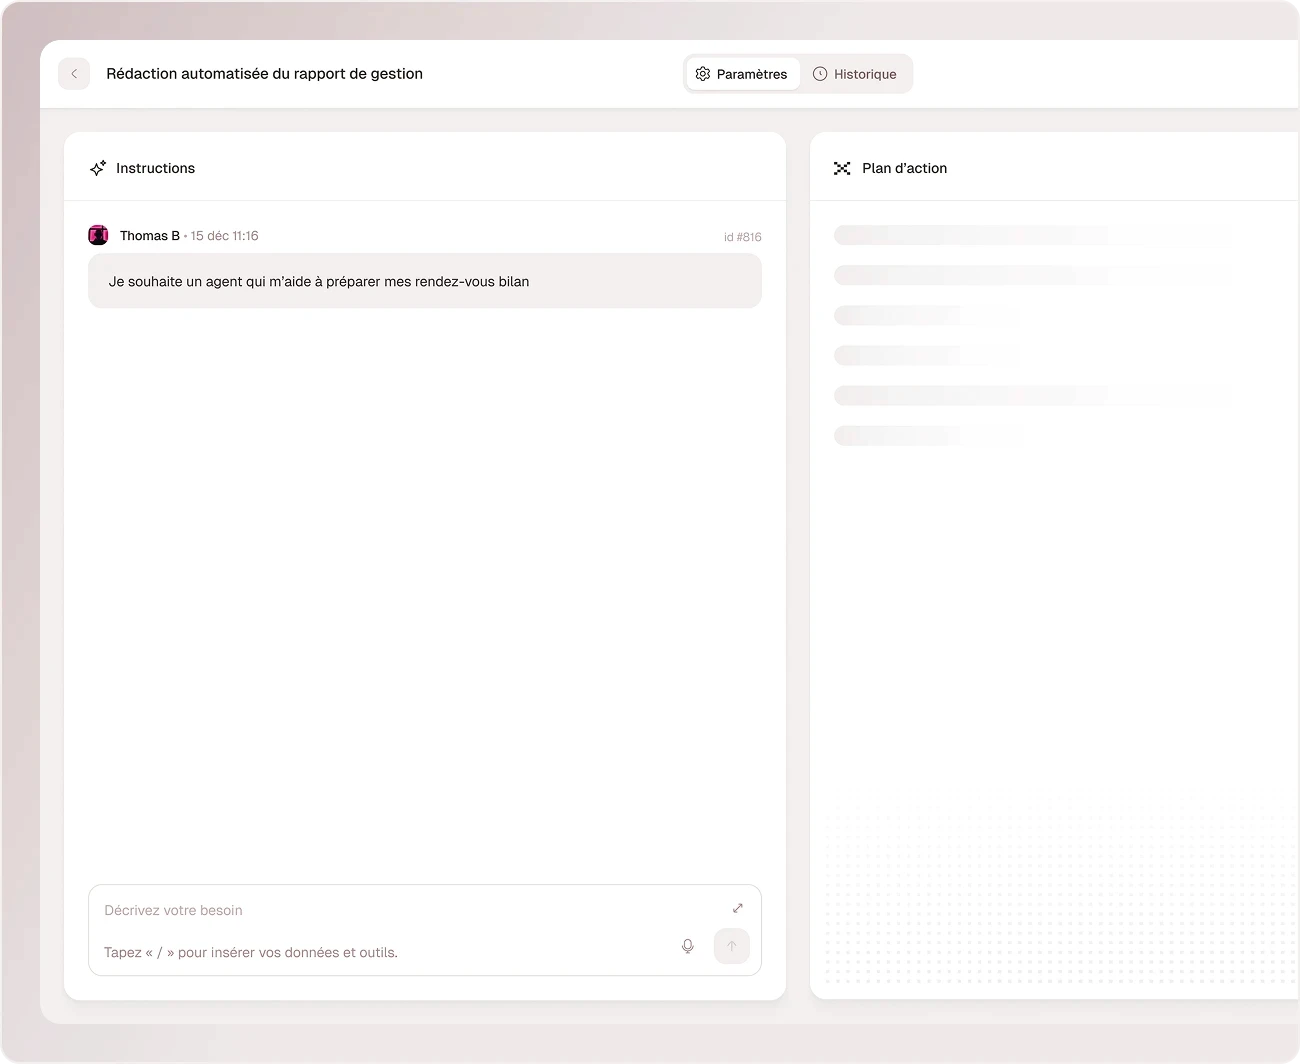The width and height of the screenshot is (1300, 1064).
Task: Click the diagonal expand arrow in the input area
Action: (x=737, y=908)
